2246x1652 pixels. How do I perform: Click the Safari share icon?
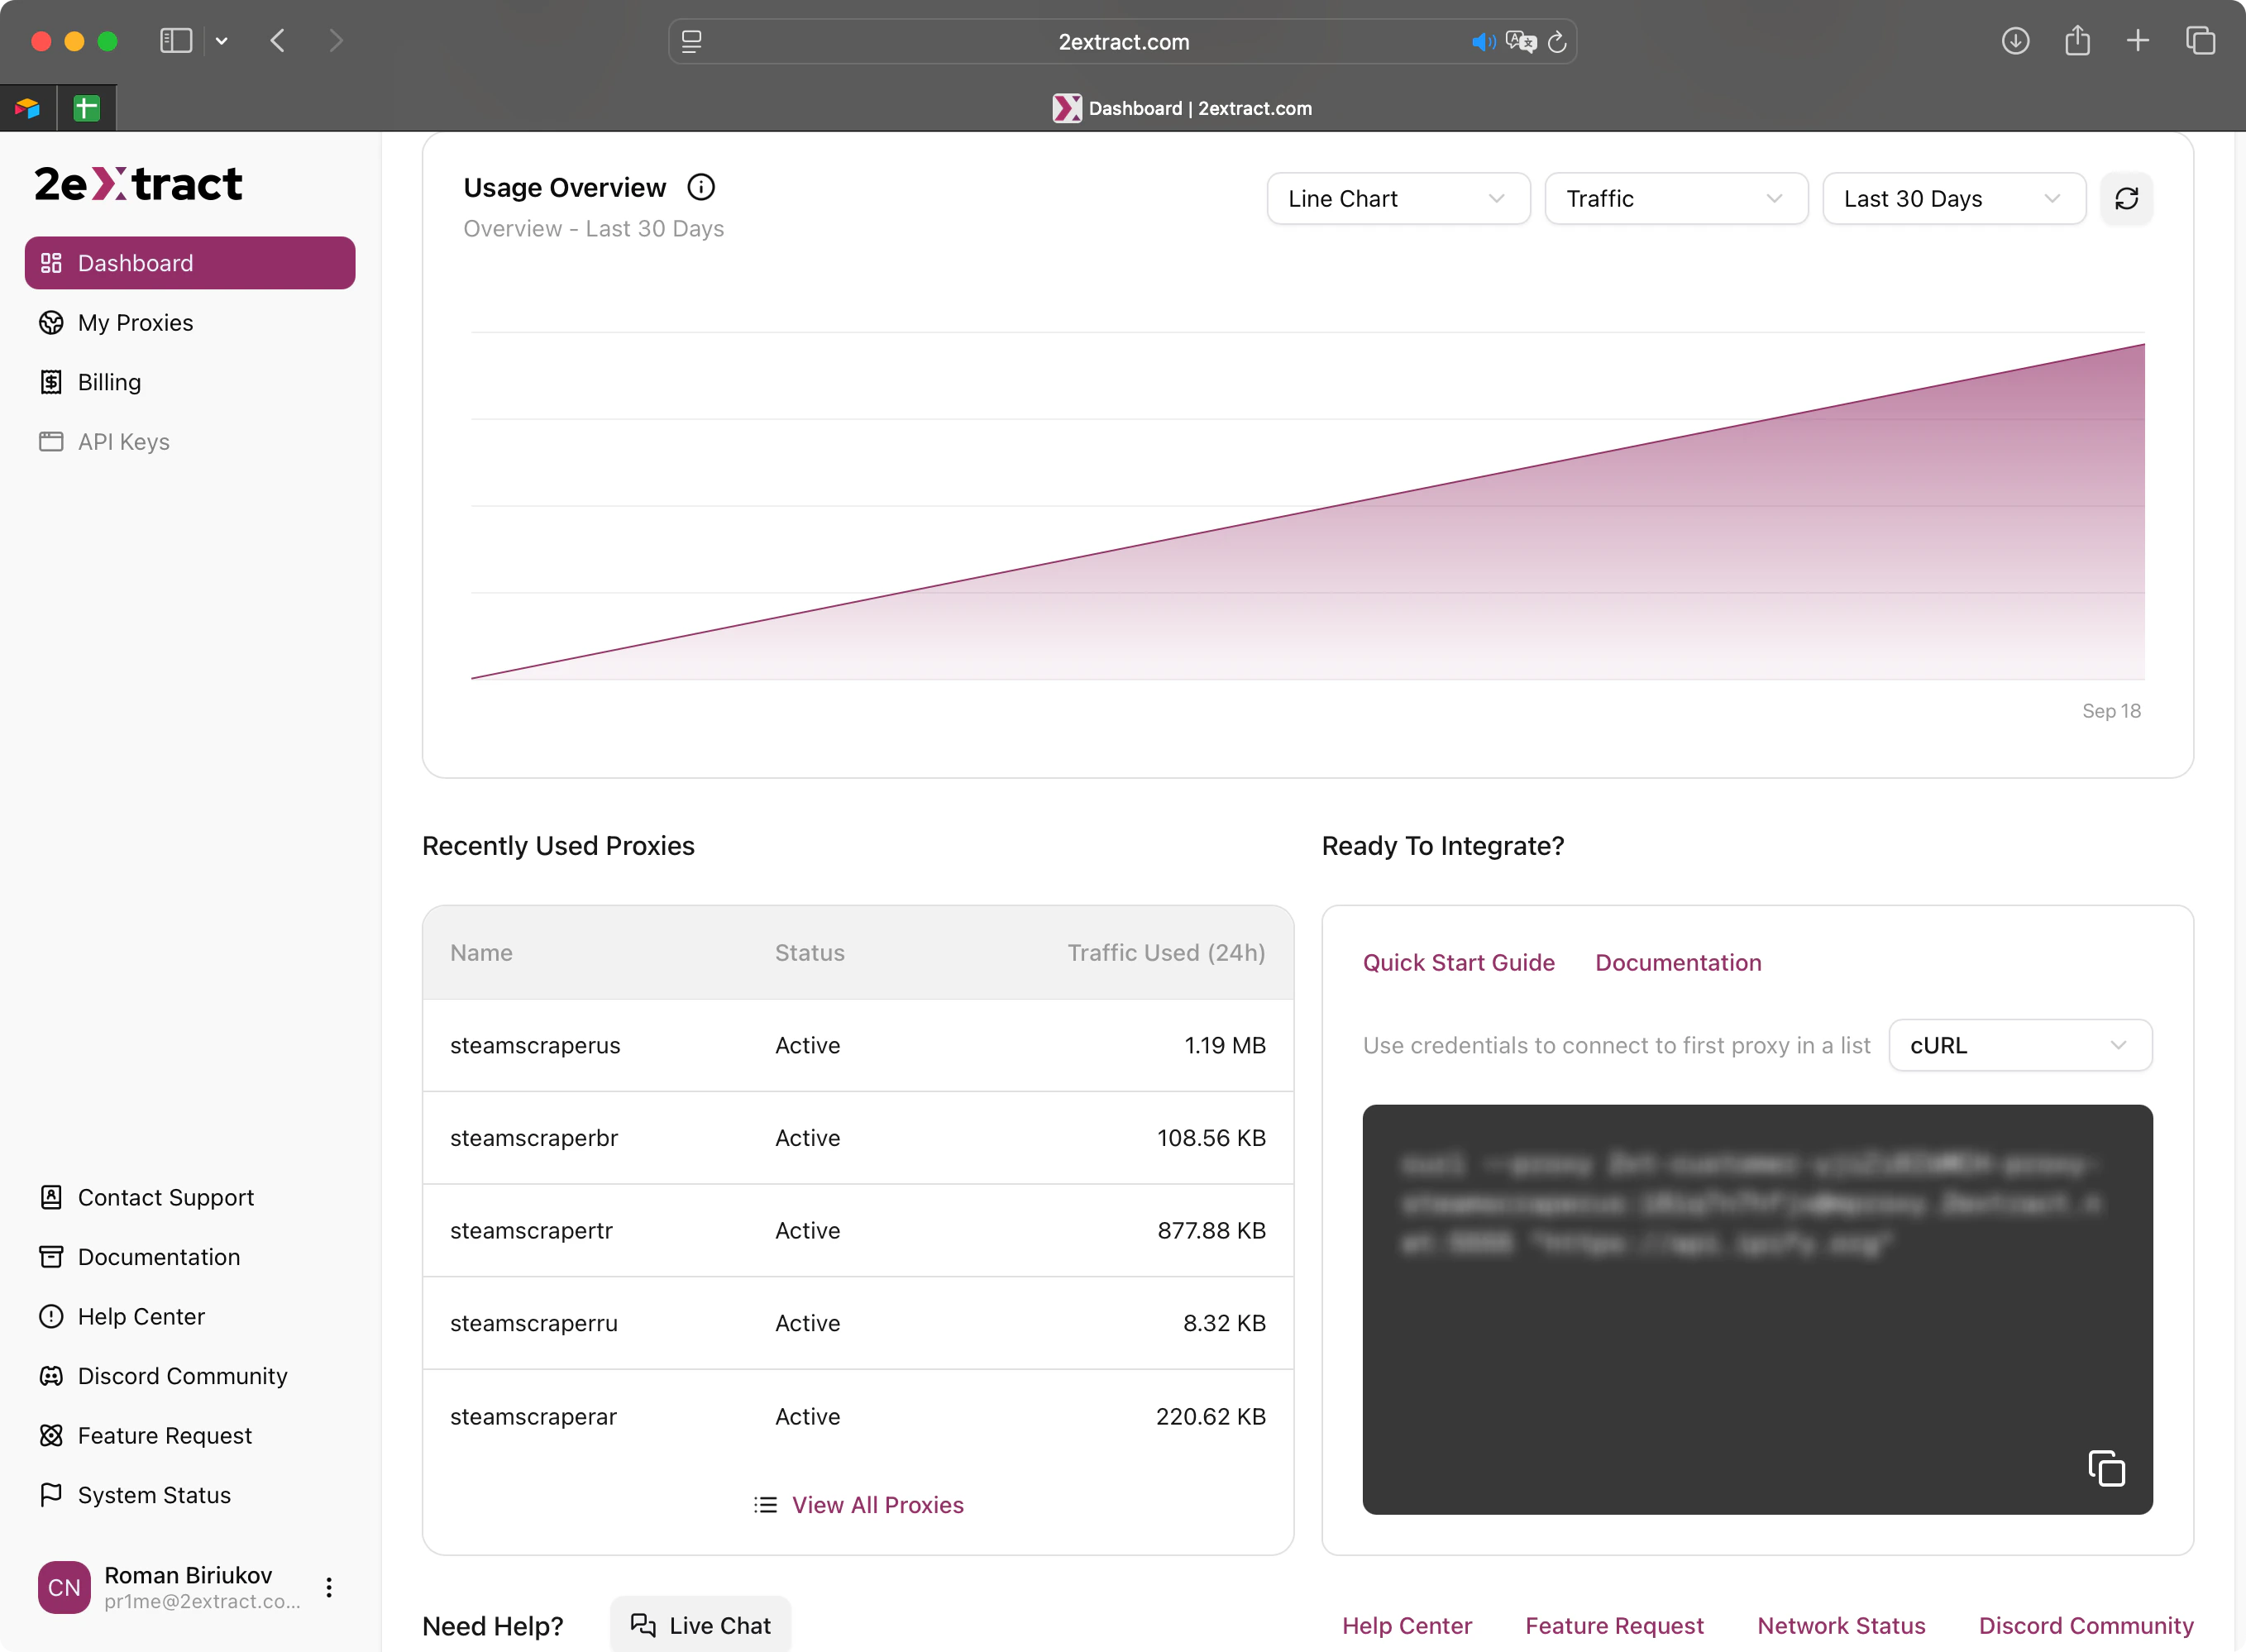pos(2077,41)
